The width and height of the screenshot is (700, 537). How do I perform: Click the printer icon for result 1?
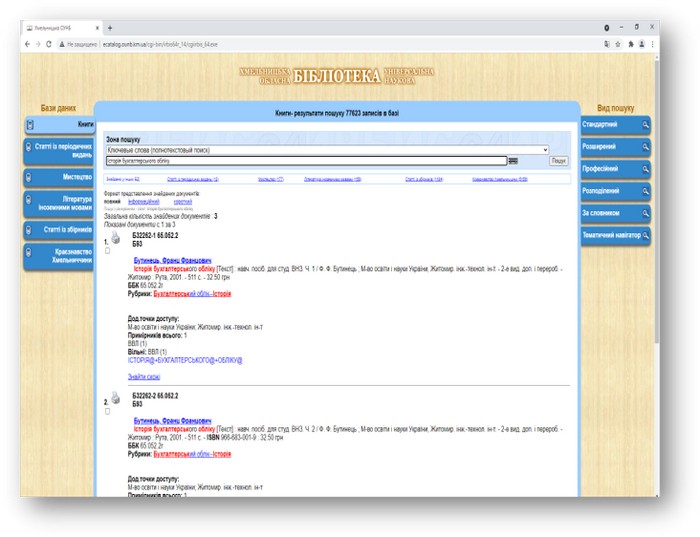pos(114,239)
